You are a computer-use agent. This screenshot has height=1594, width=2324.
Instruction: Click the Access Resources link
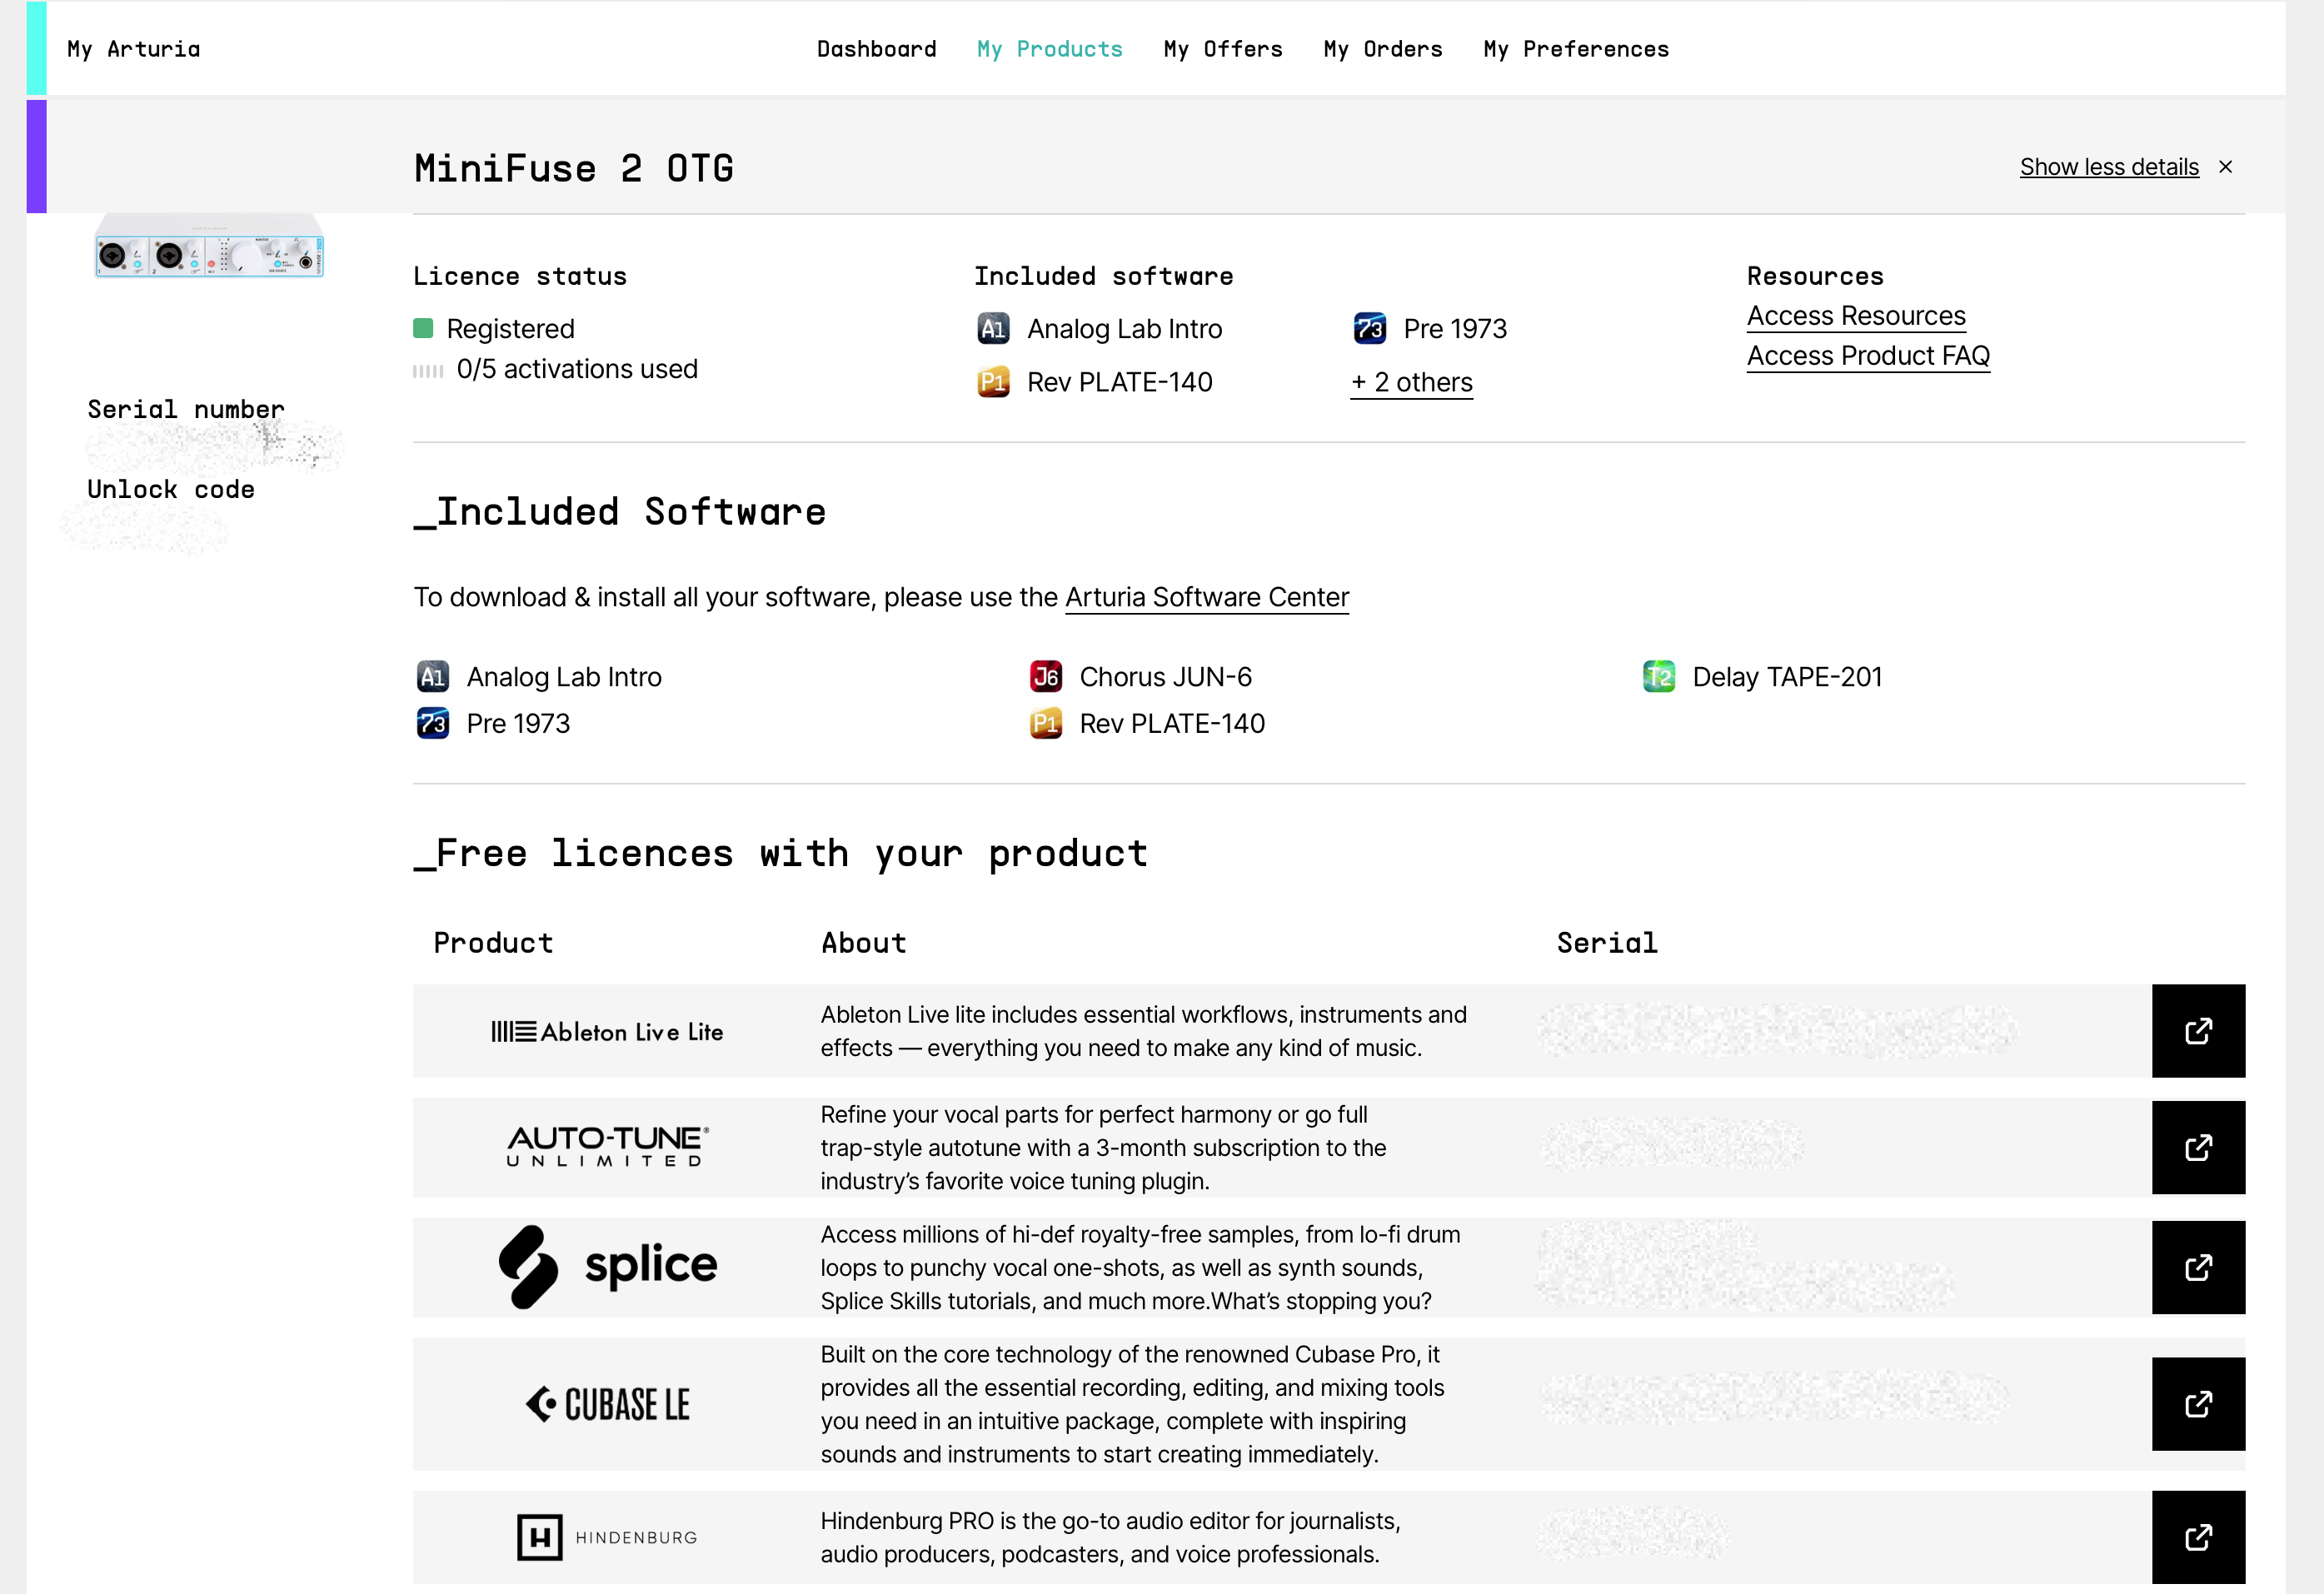1855,316
